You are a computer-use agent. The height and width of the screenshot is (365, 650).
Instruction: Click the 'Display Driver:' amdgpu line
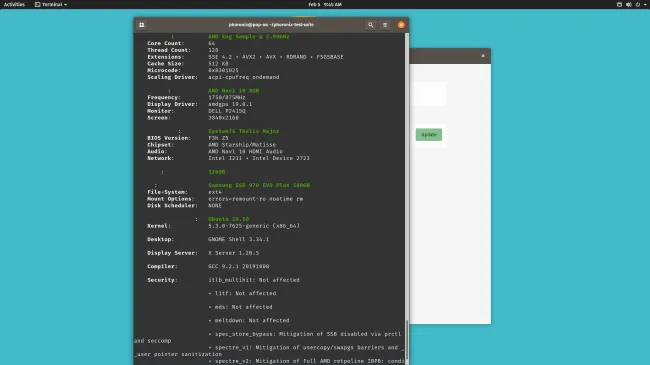[199, 104]
